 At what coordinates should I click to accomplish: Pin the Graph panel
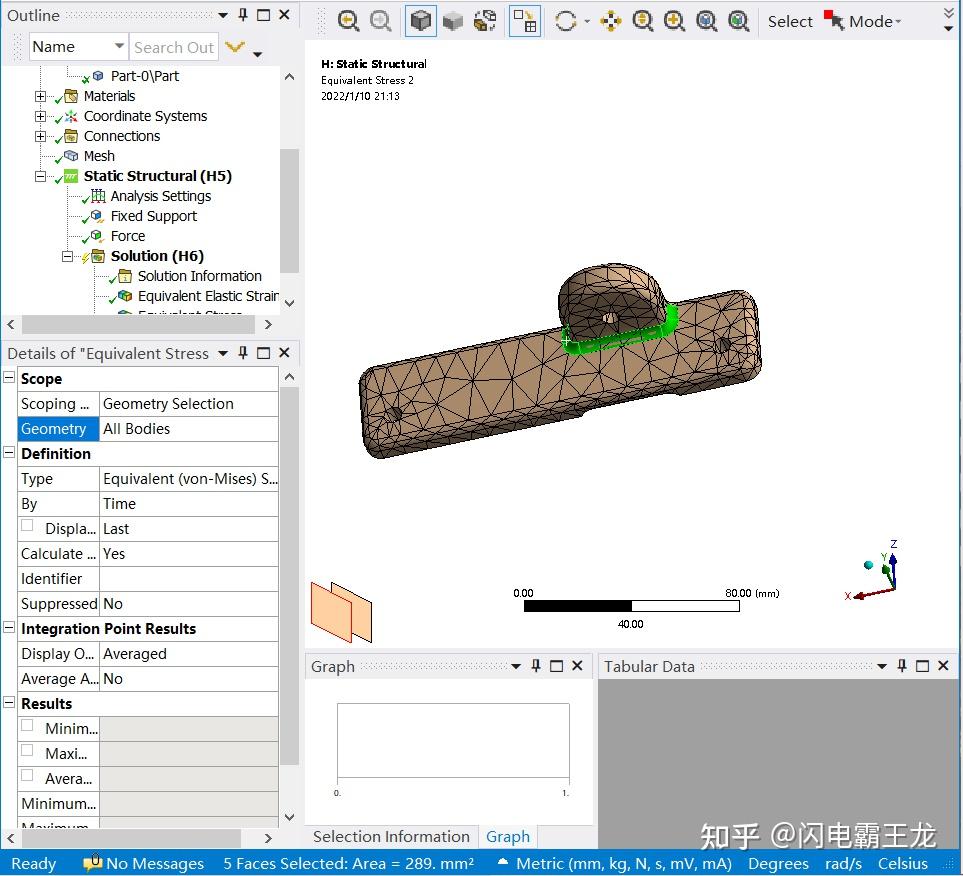click(536, 666)
